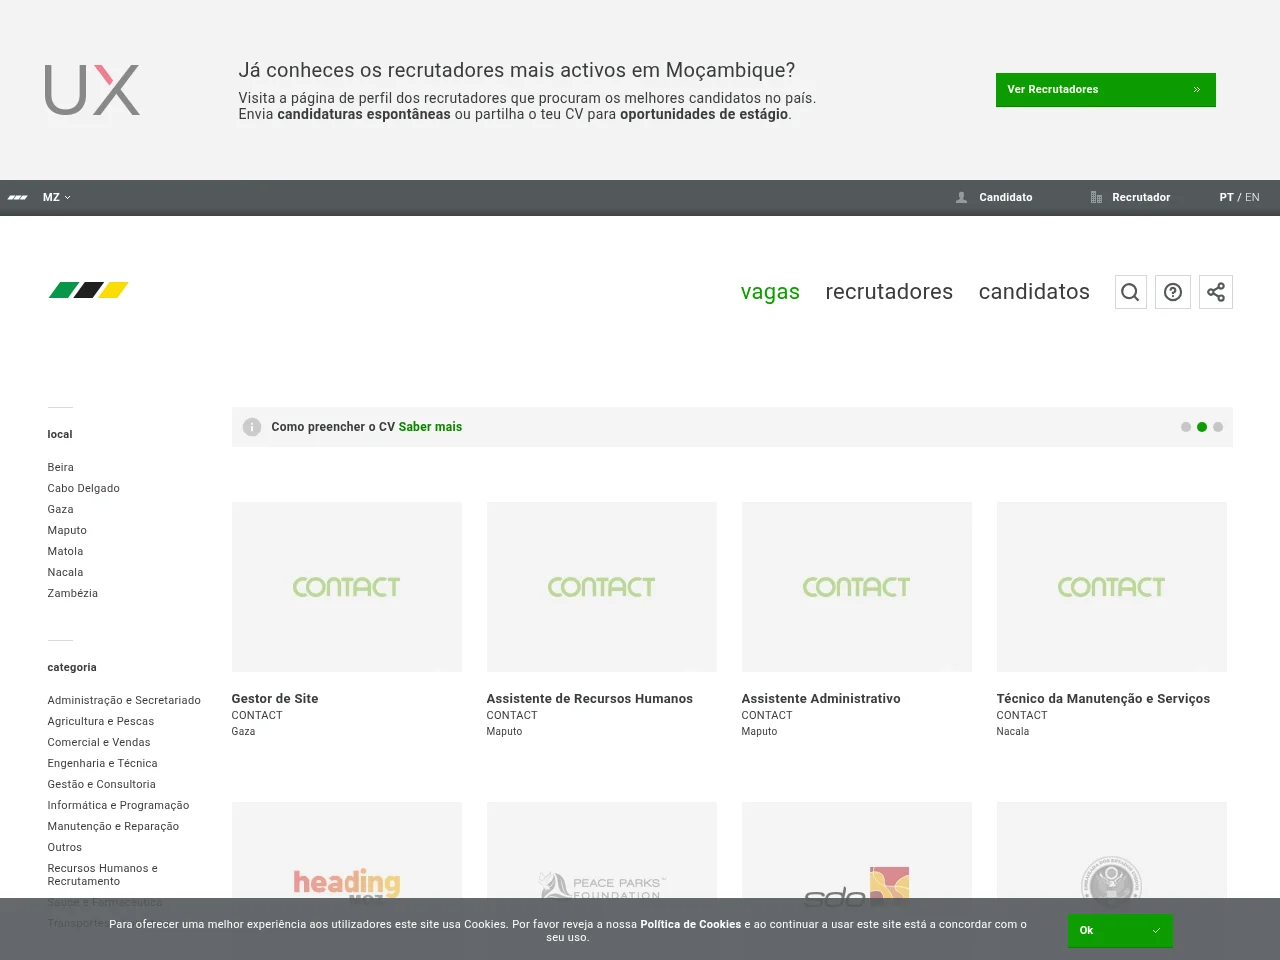
Task: Go to third carousel slide dot
Action: click(1218, 427)
